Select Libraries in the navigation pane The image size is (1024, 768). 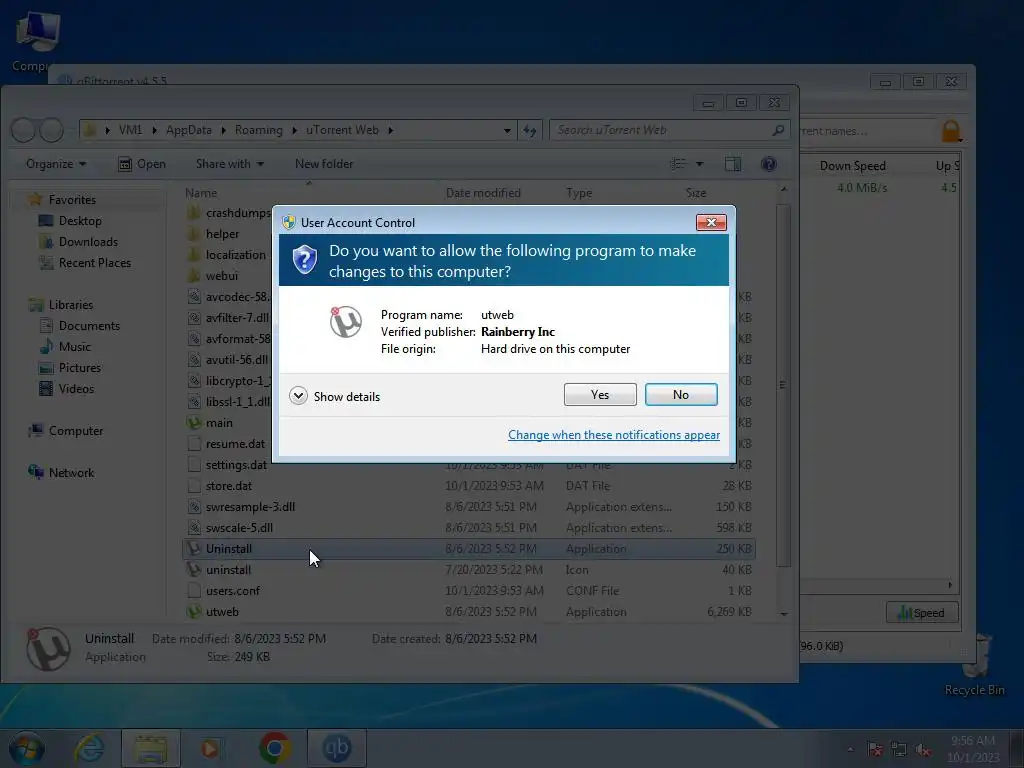(x=71, y=305)
